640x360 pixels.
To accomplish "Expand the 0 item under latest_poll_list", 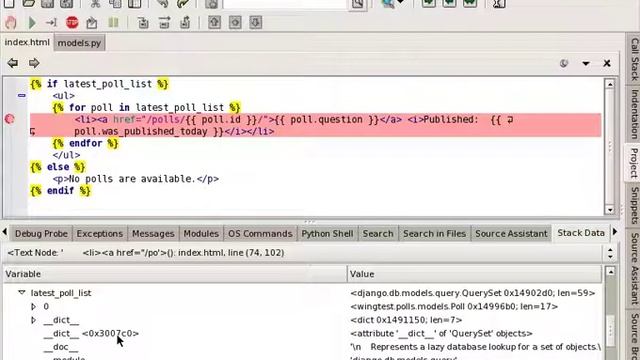I will point(33,306).
